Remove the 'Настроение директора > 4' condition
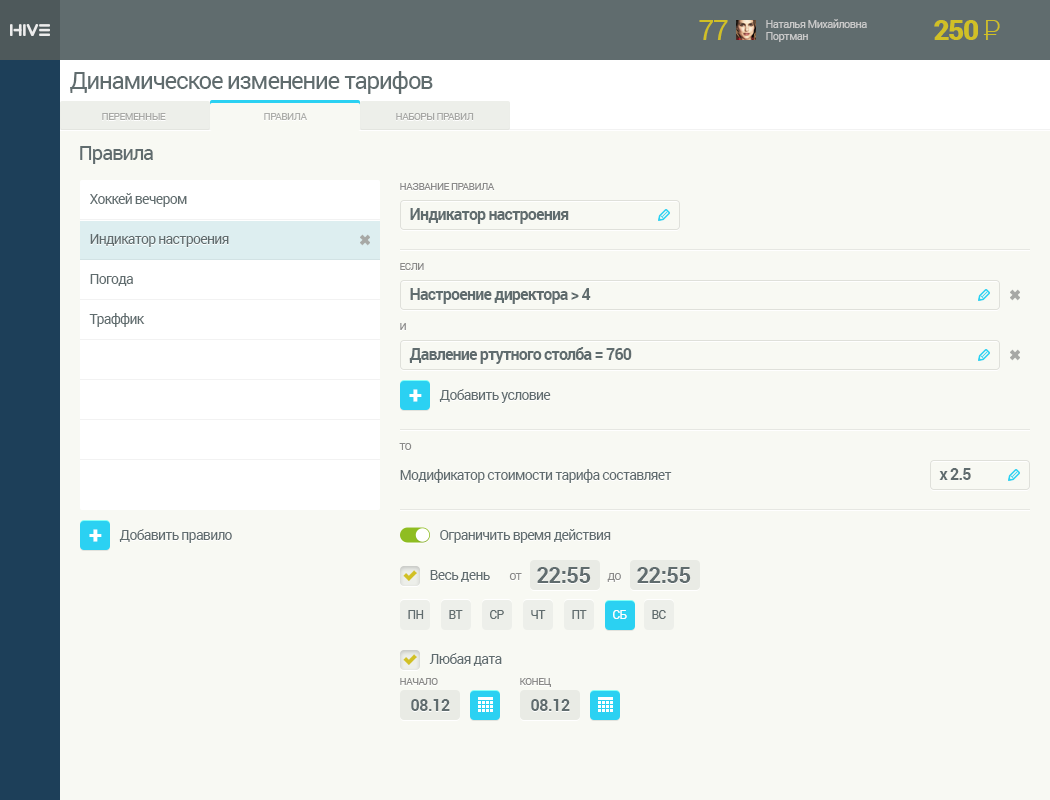This screenshot has height=800, width=1050. (x=1014, y=295)
